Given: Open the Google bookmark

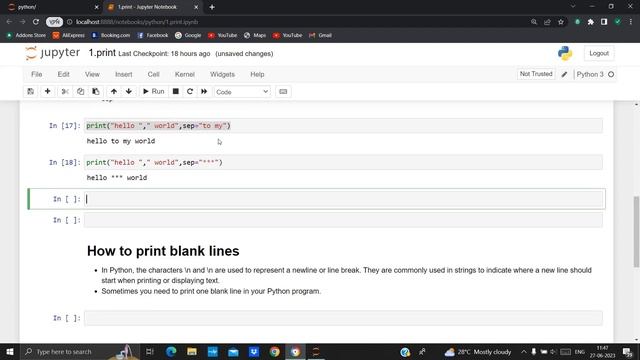Looking at the screenshot, I should coord(188,36).
